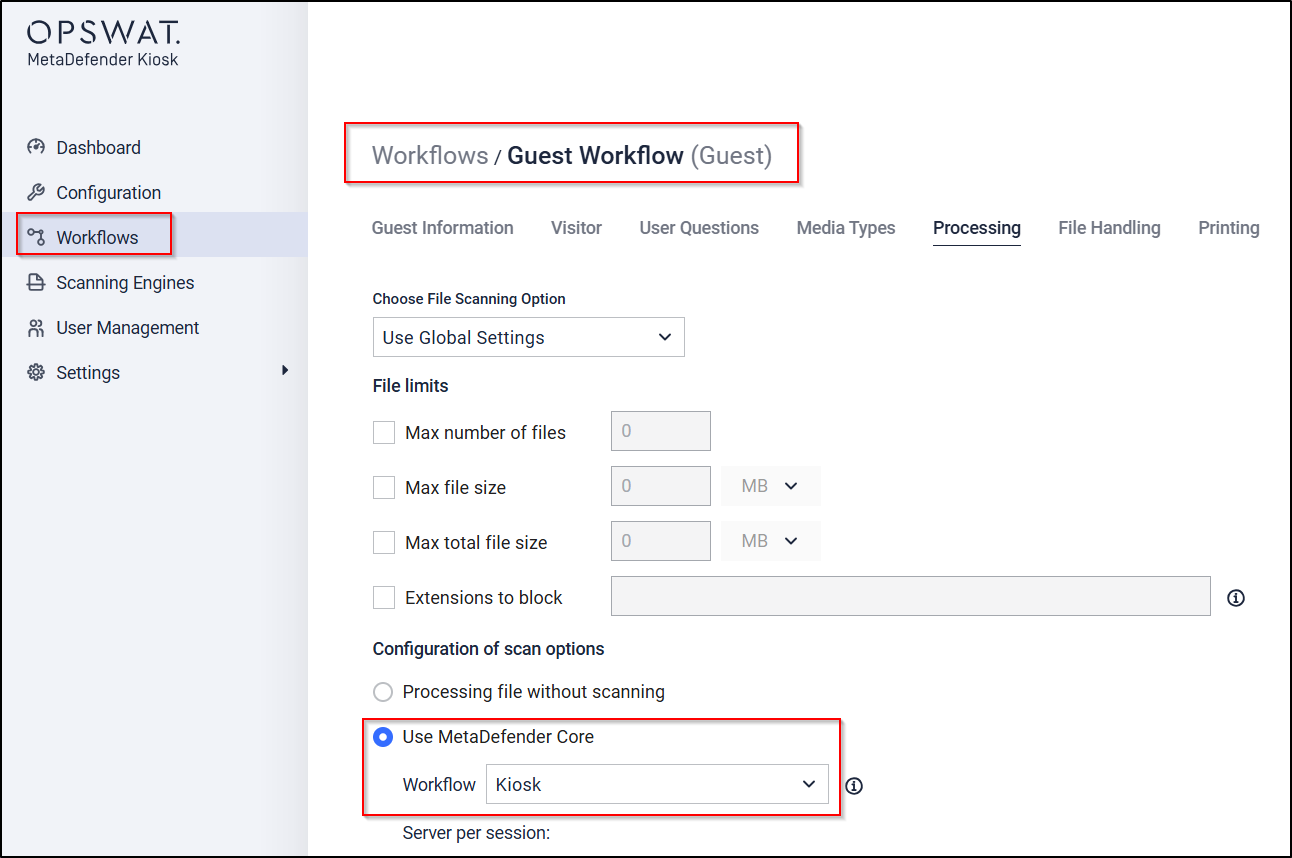
Task: Select Use MetaDefender Core radio button
Action: pyautogui.click(x=382, y=737)
